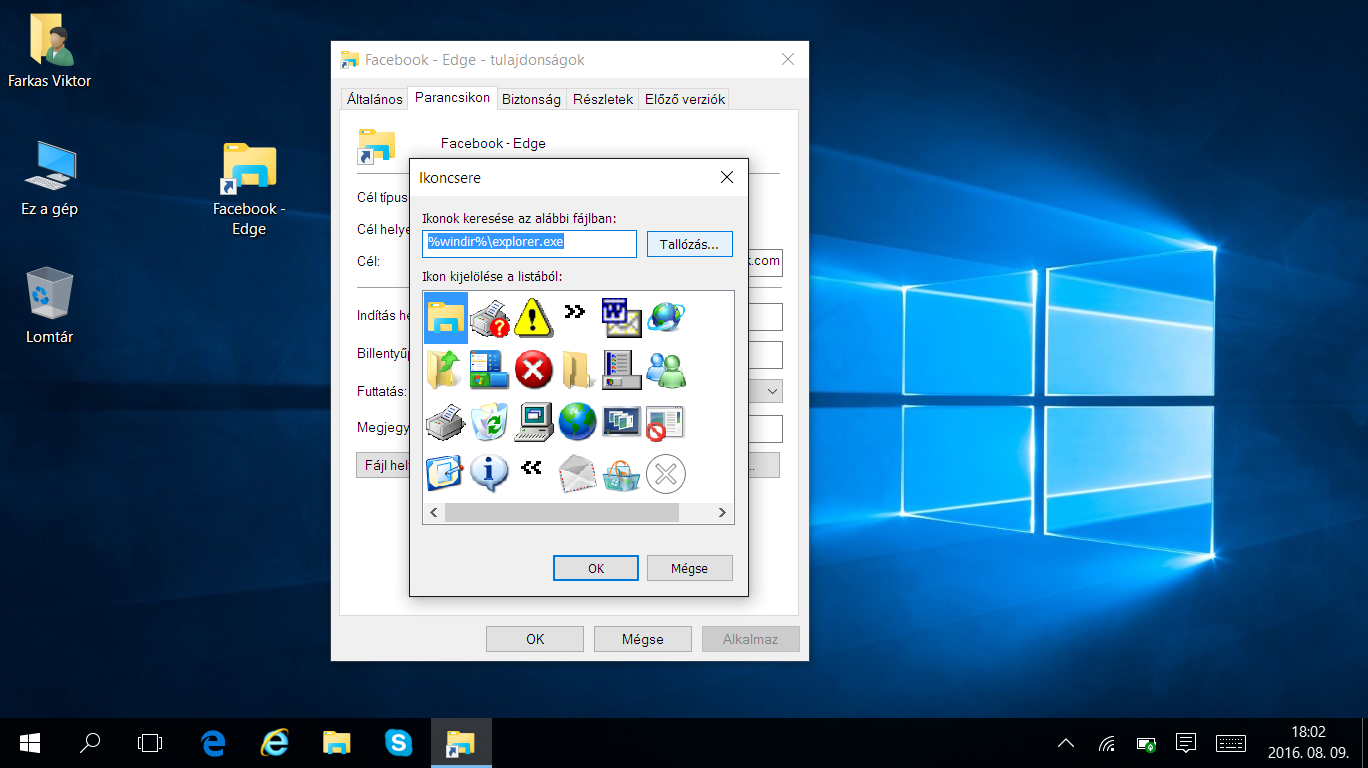The height and width of the screenshot is (768, 1368).
Task: Select the Ez a gép desktop icon
Action: click(x=49, y=180)
